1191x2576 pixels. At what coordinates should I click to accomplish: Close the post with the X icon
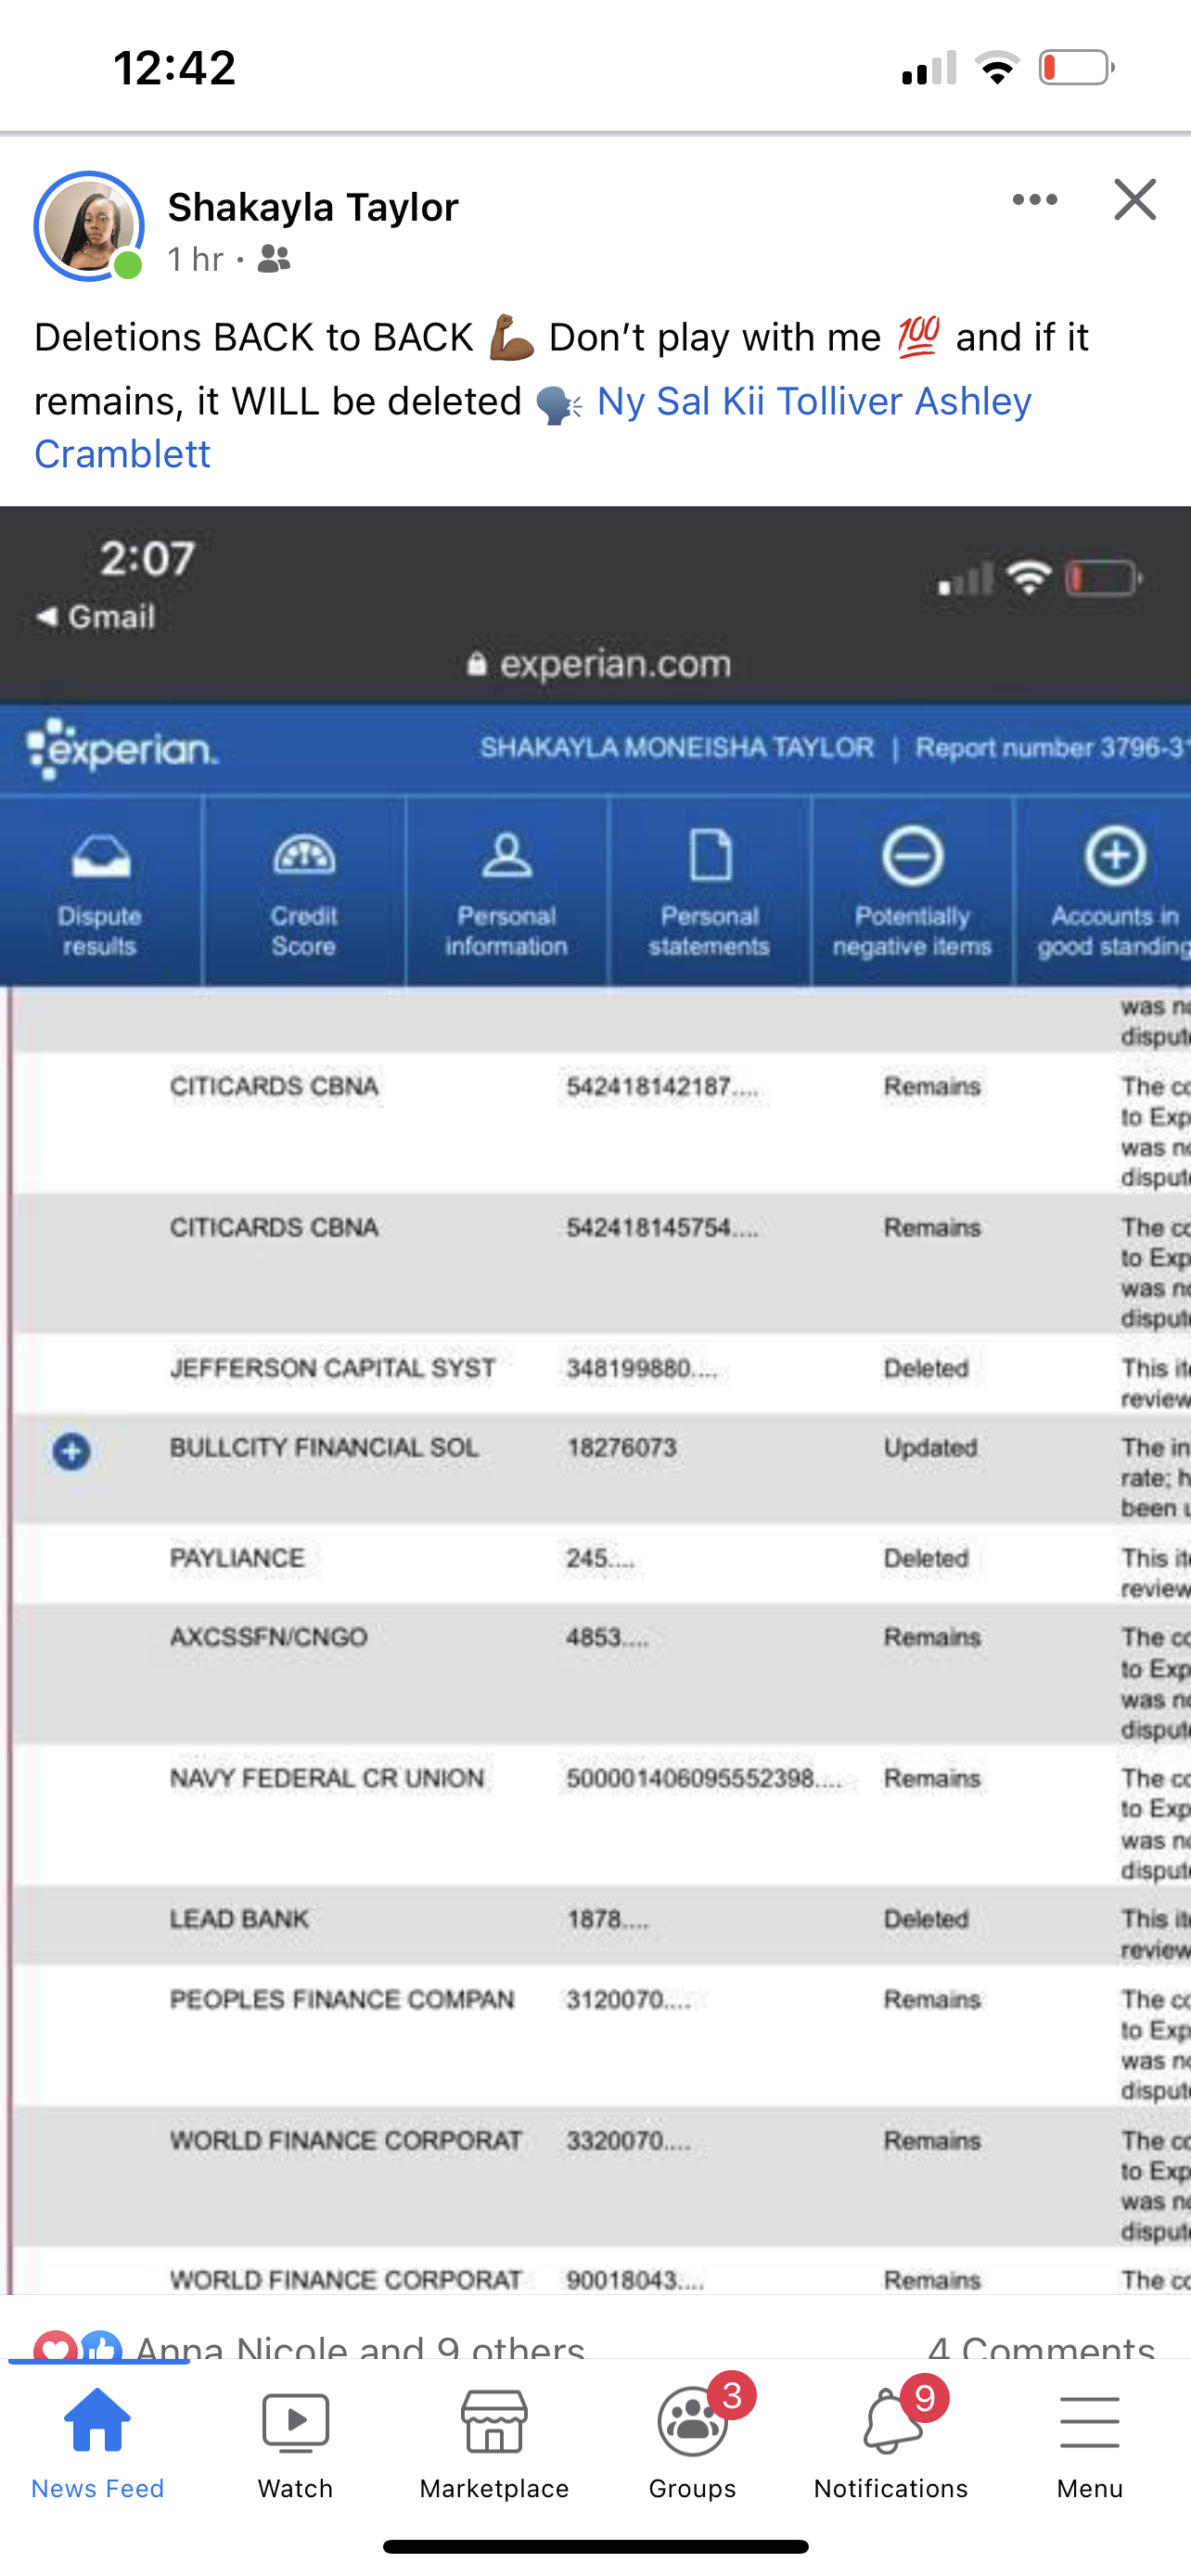1134,200
